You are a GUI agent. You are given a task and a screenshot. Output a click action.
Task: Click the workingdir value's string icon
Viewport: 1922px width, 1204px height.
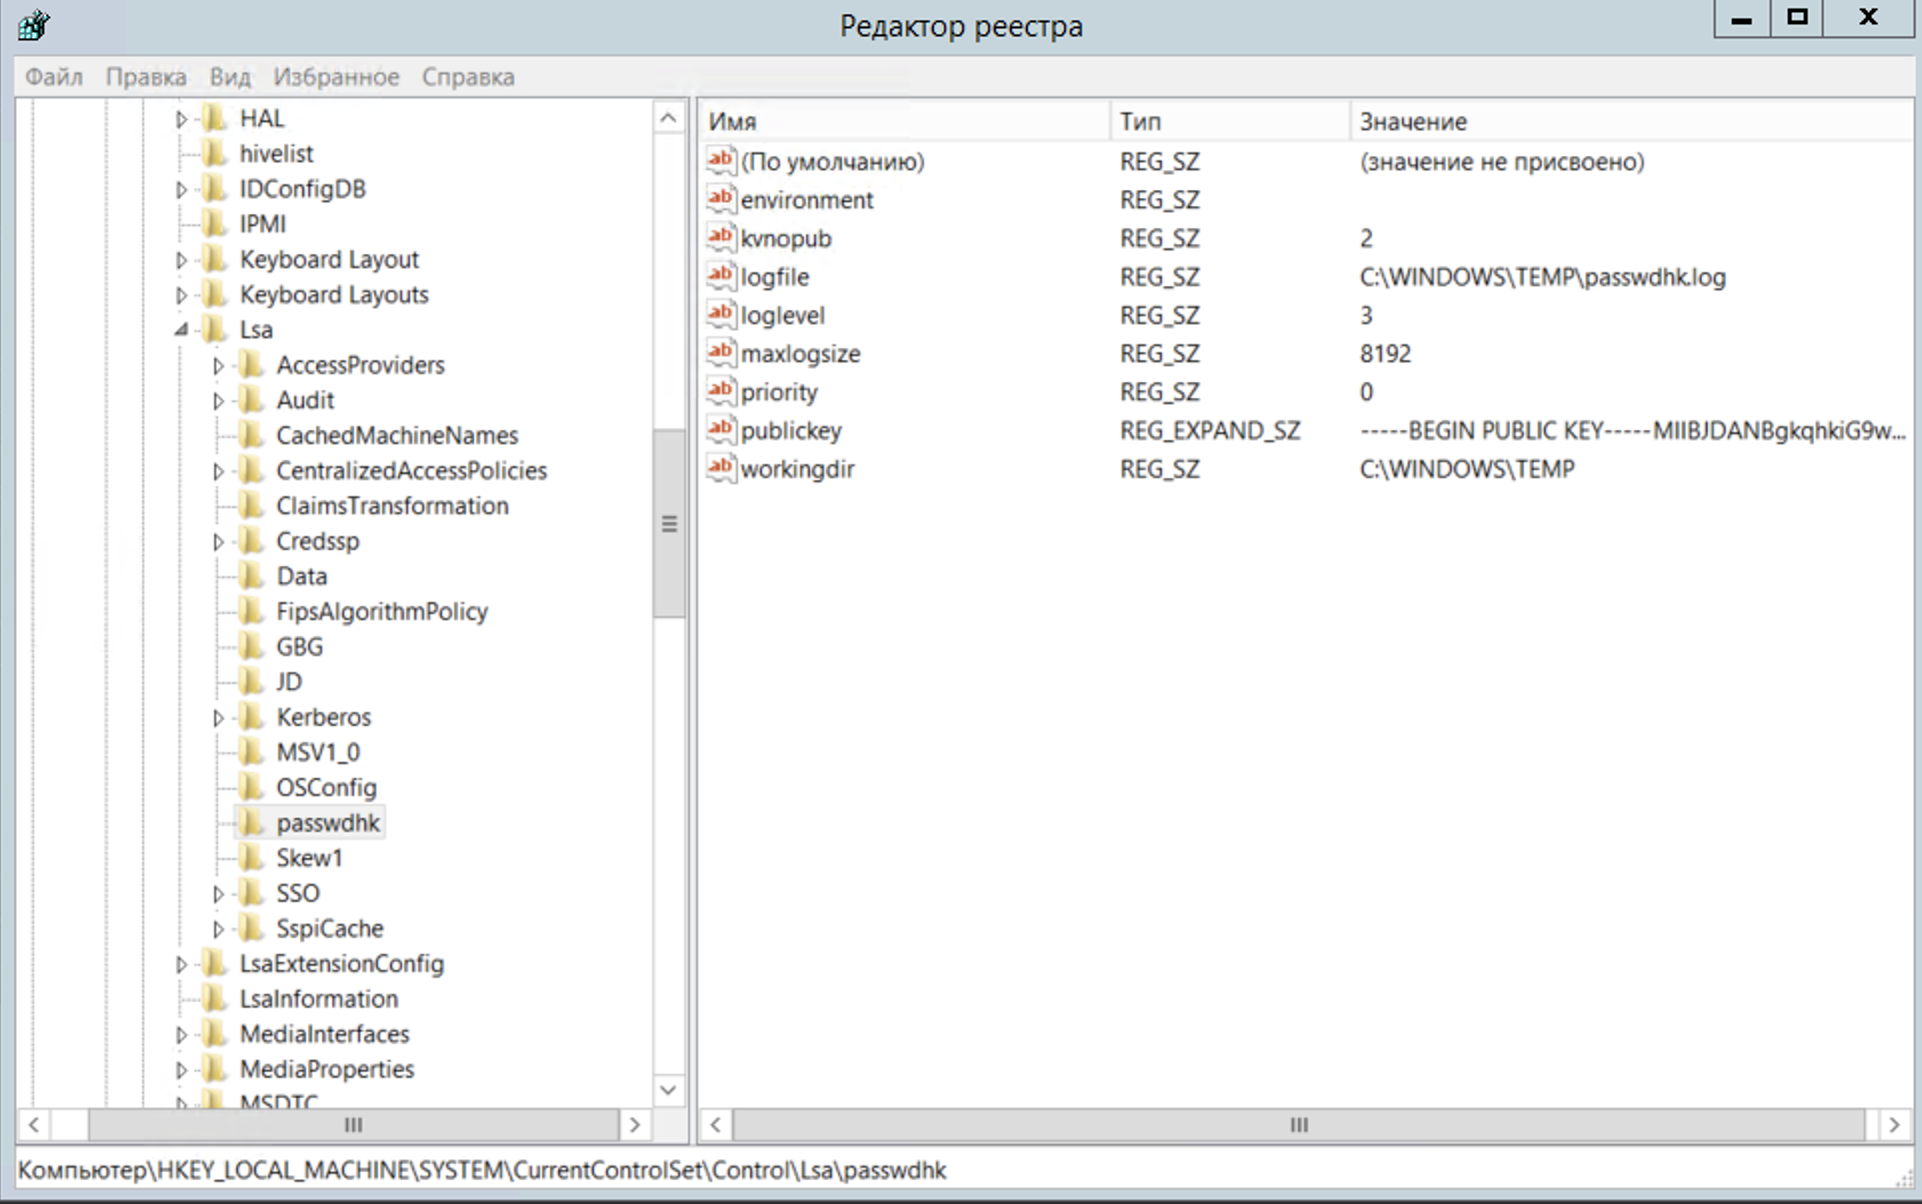click(720, 468)
